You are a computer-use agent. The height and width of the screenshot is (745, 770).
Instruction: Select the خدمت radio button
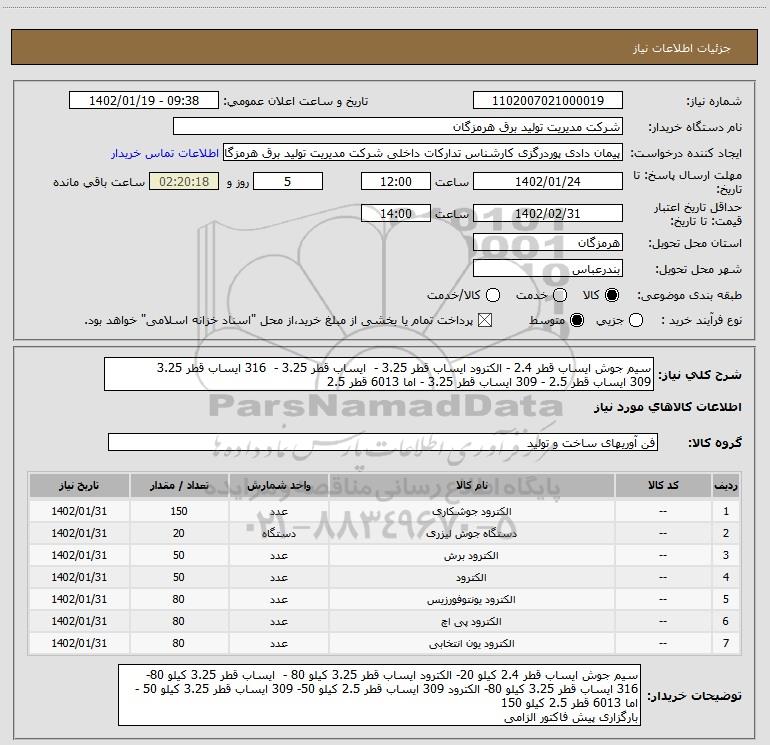560,295
